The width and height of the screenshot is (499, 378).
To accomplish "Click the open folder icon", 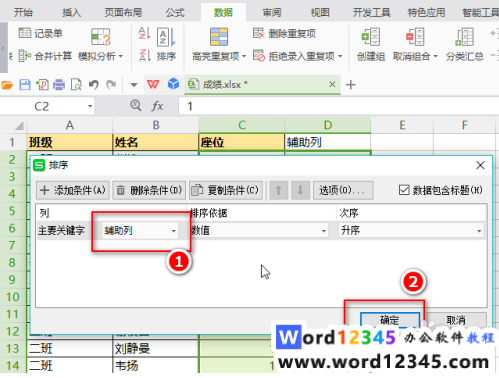I will click(7, 85).
